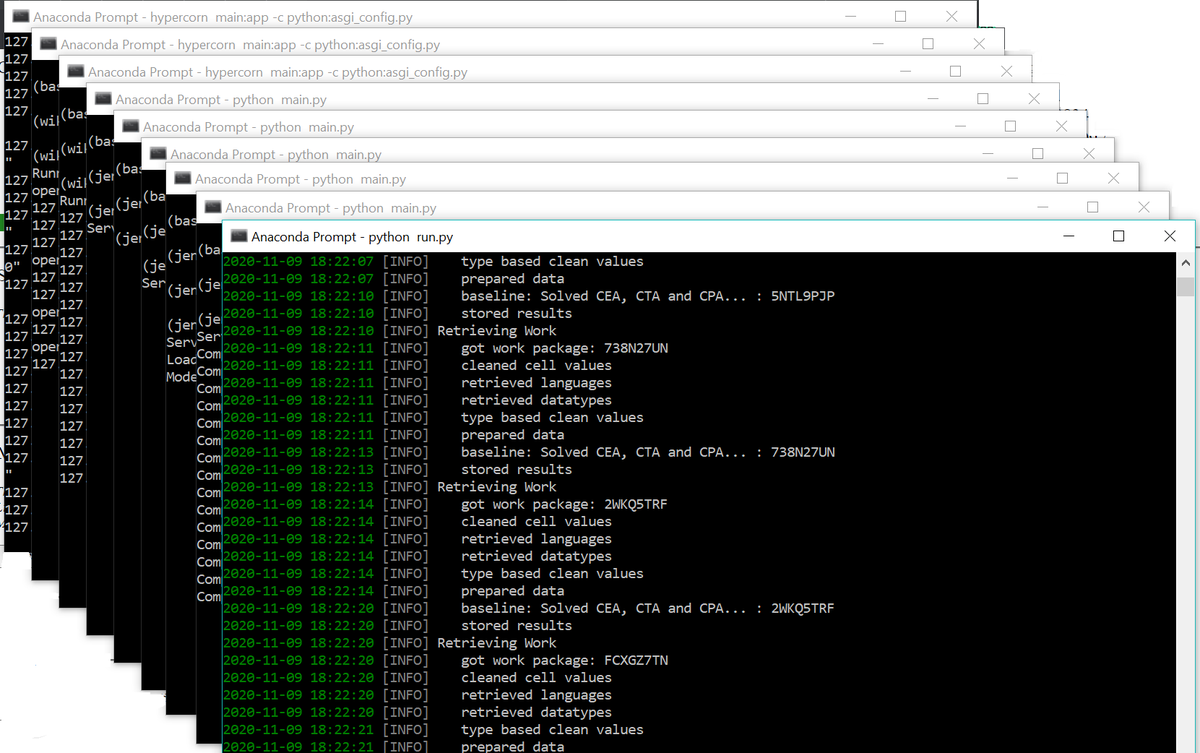This screenshot has width=1200, height=753.
Task: Click 'stored results' logged at 18:22:10
Action: point(516,313)
